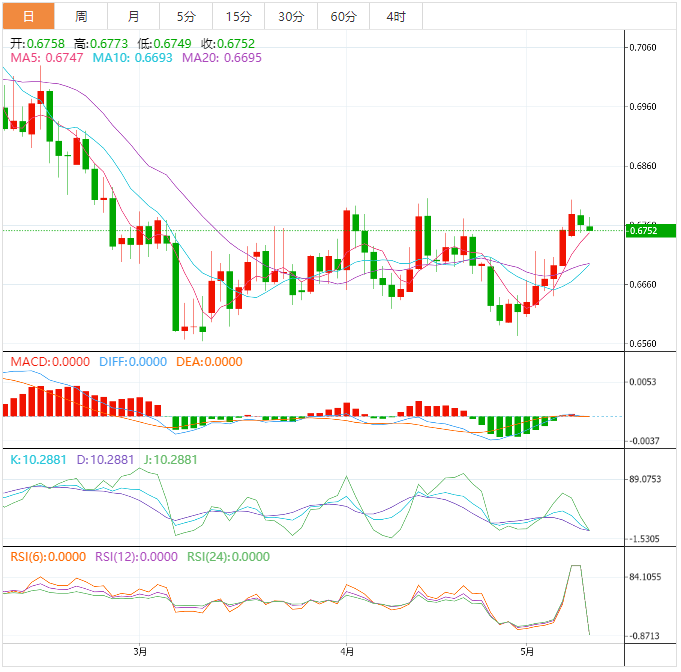The width and height of the screenshot is (681, 672).
Task: Select the 日 daily chart tab
Action: click(27, 16)
